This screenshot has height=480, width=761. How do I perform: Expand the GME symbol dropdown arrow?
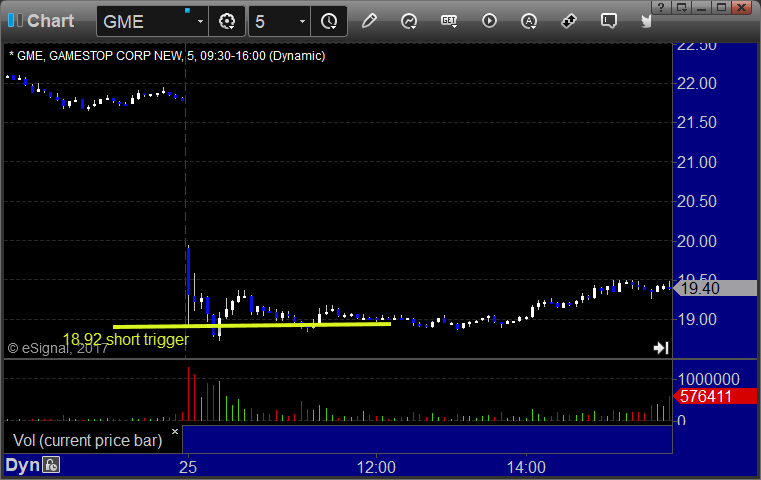coord(200,21)
